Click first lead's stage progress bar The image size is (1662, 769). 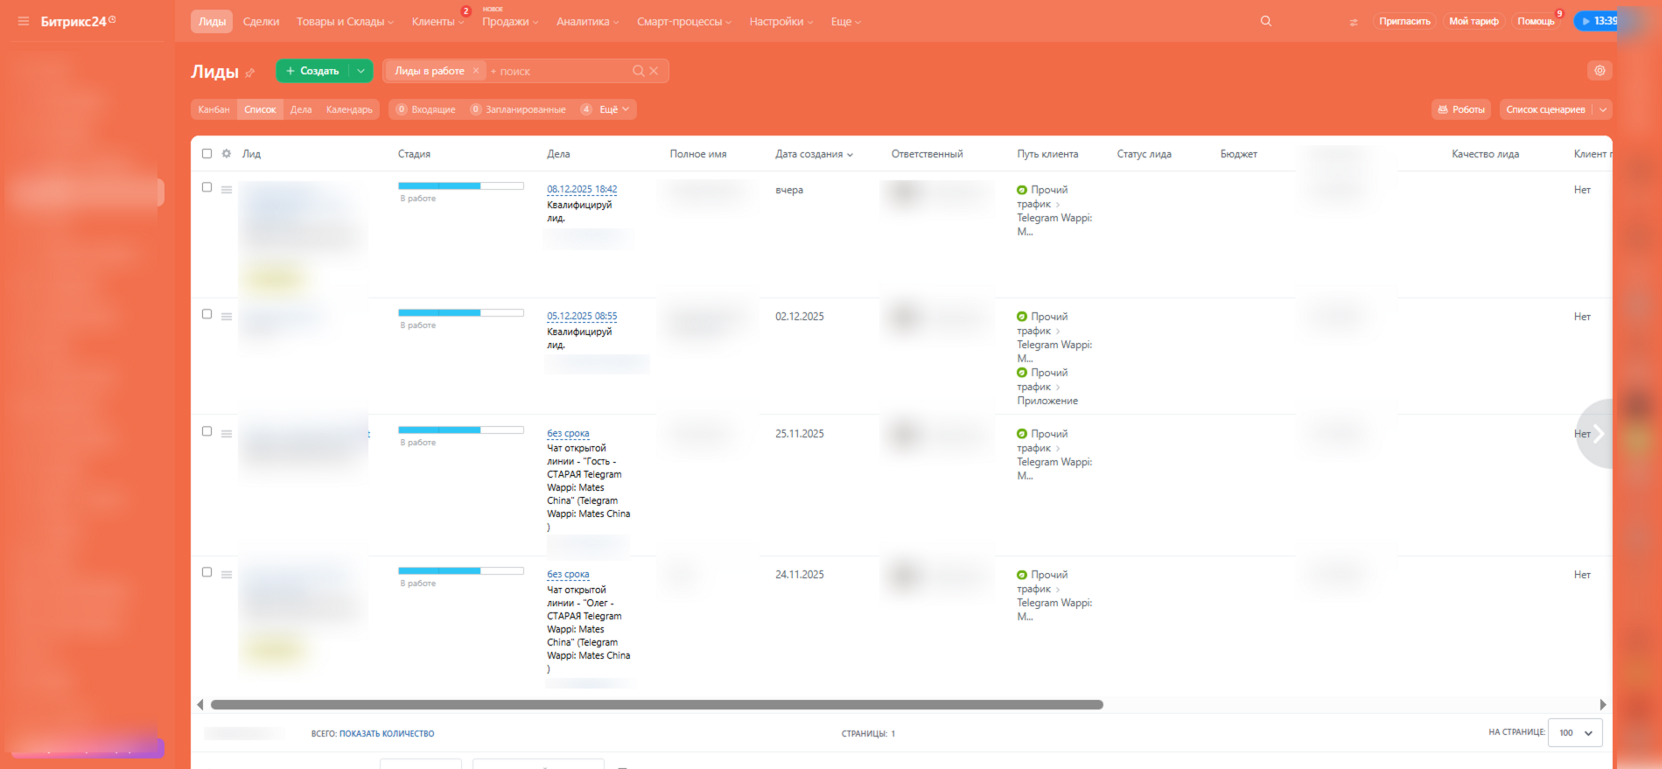[460, 186]
